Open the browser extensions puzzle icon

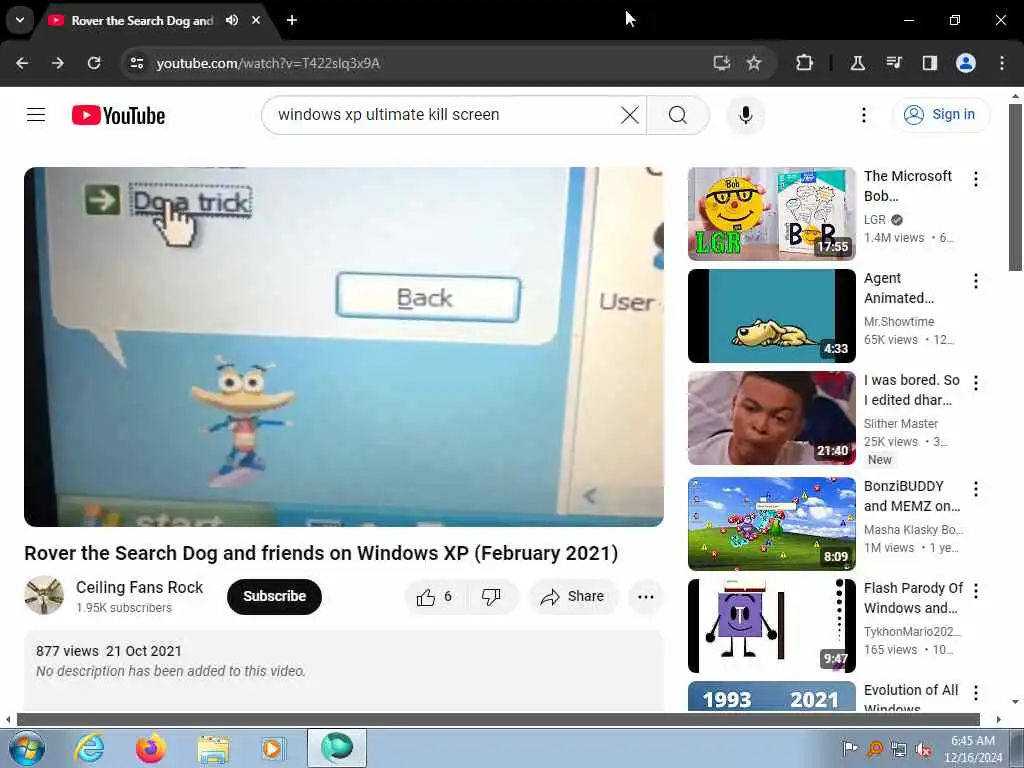coord(805,63)
